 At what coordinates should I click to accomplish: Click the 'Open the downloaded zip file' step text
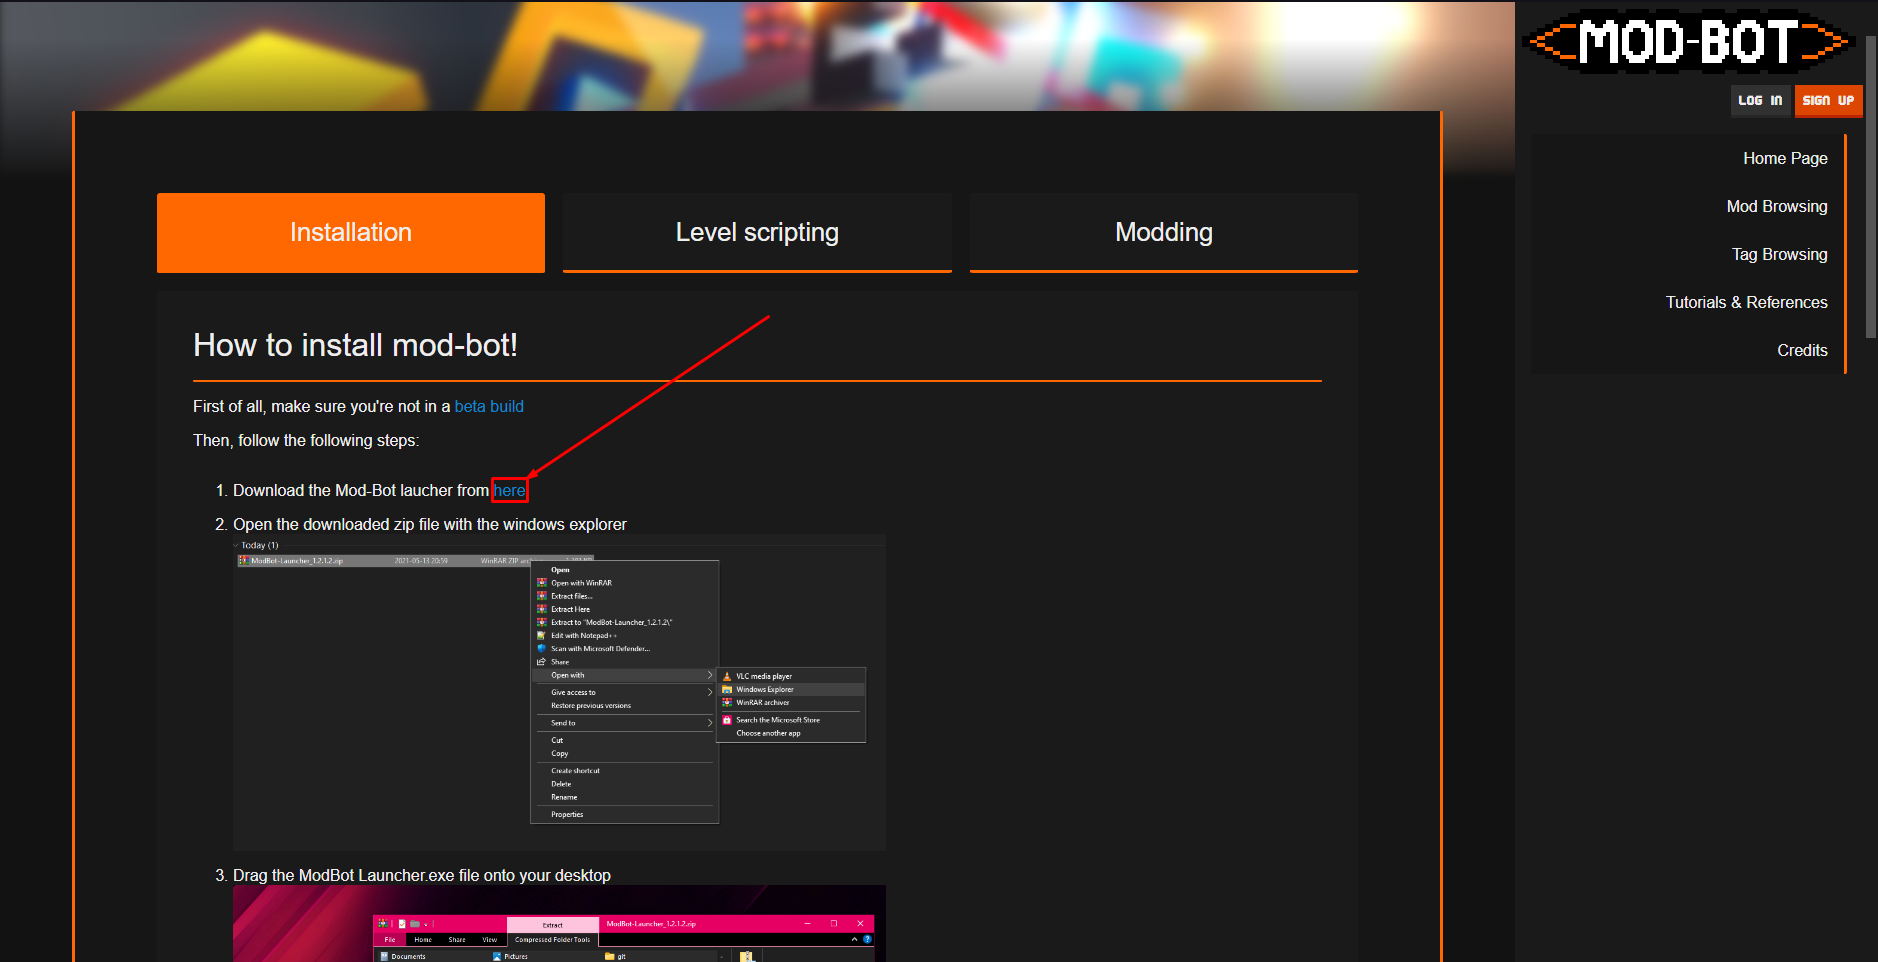[430, 524]
